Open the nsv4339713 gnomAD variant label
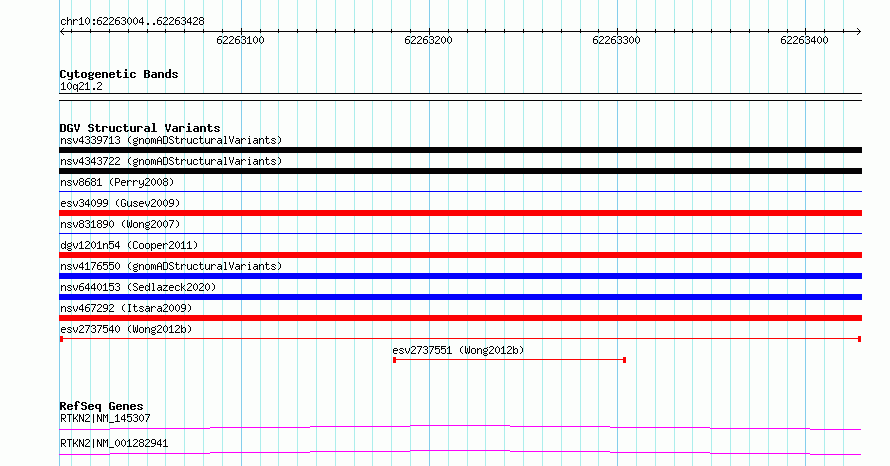The image size is (890, 466). click(x=171, y=140)
